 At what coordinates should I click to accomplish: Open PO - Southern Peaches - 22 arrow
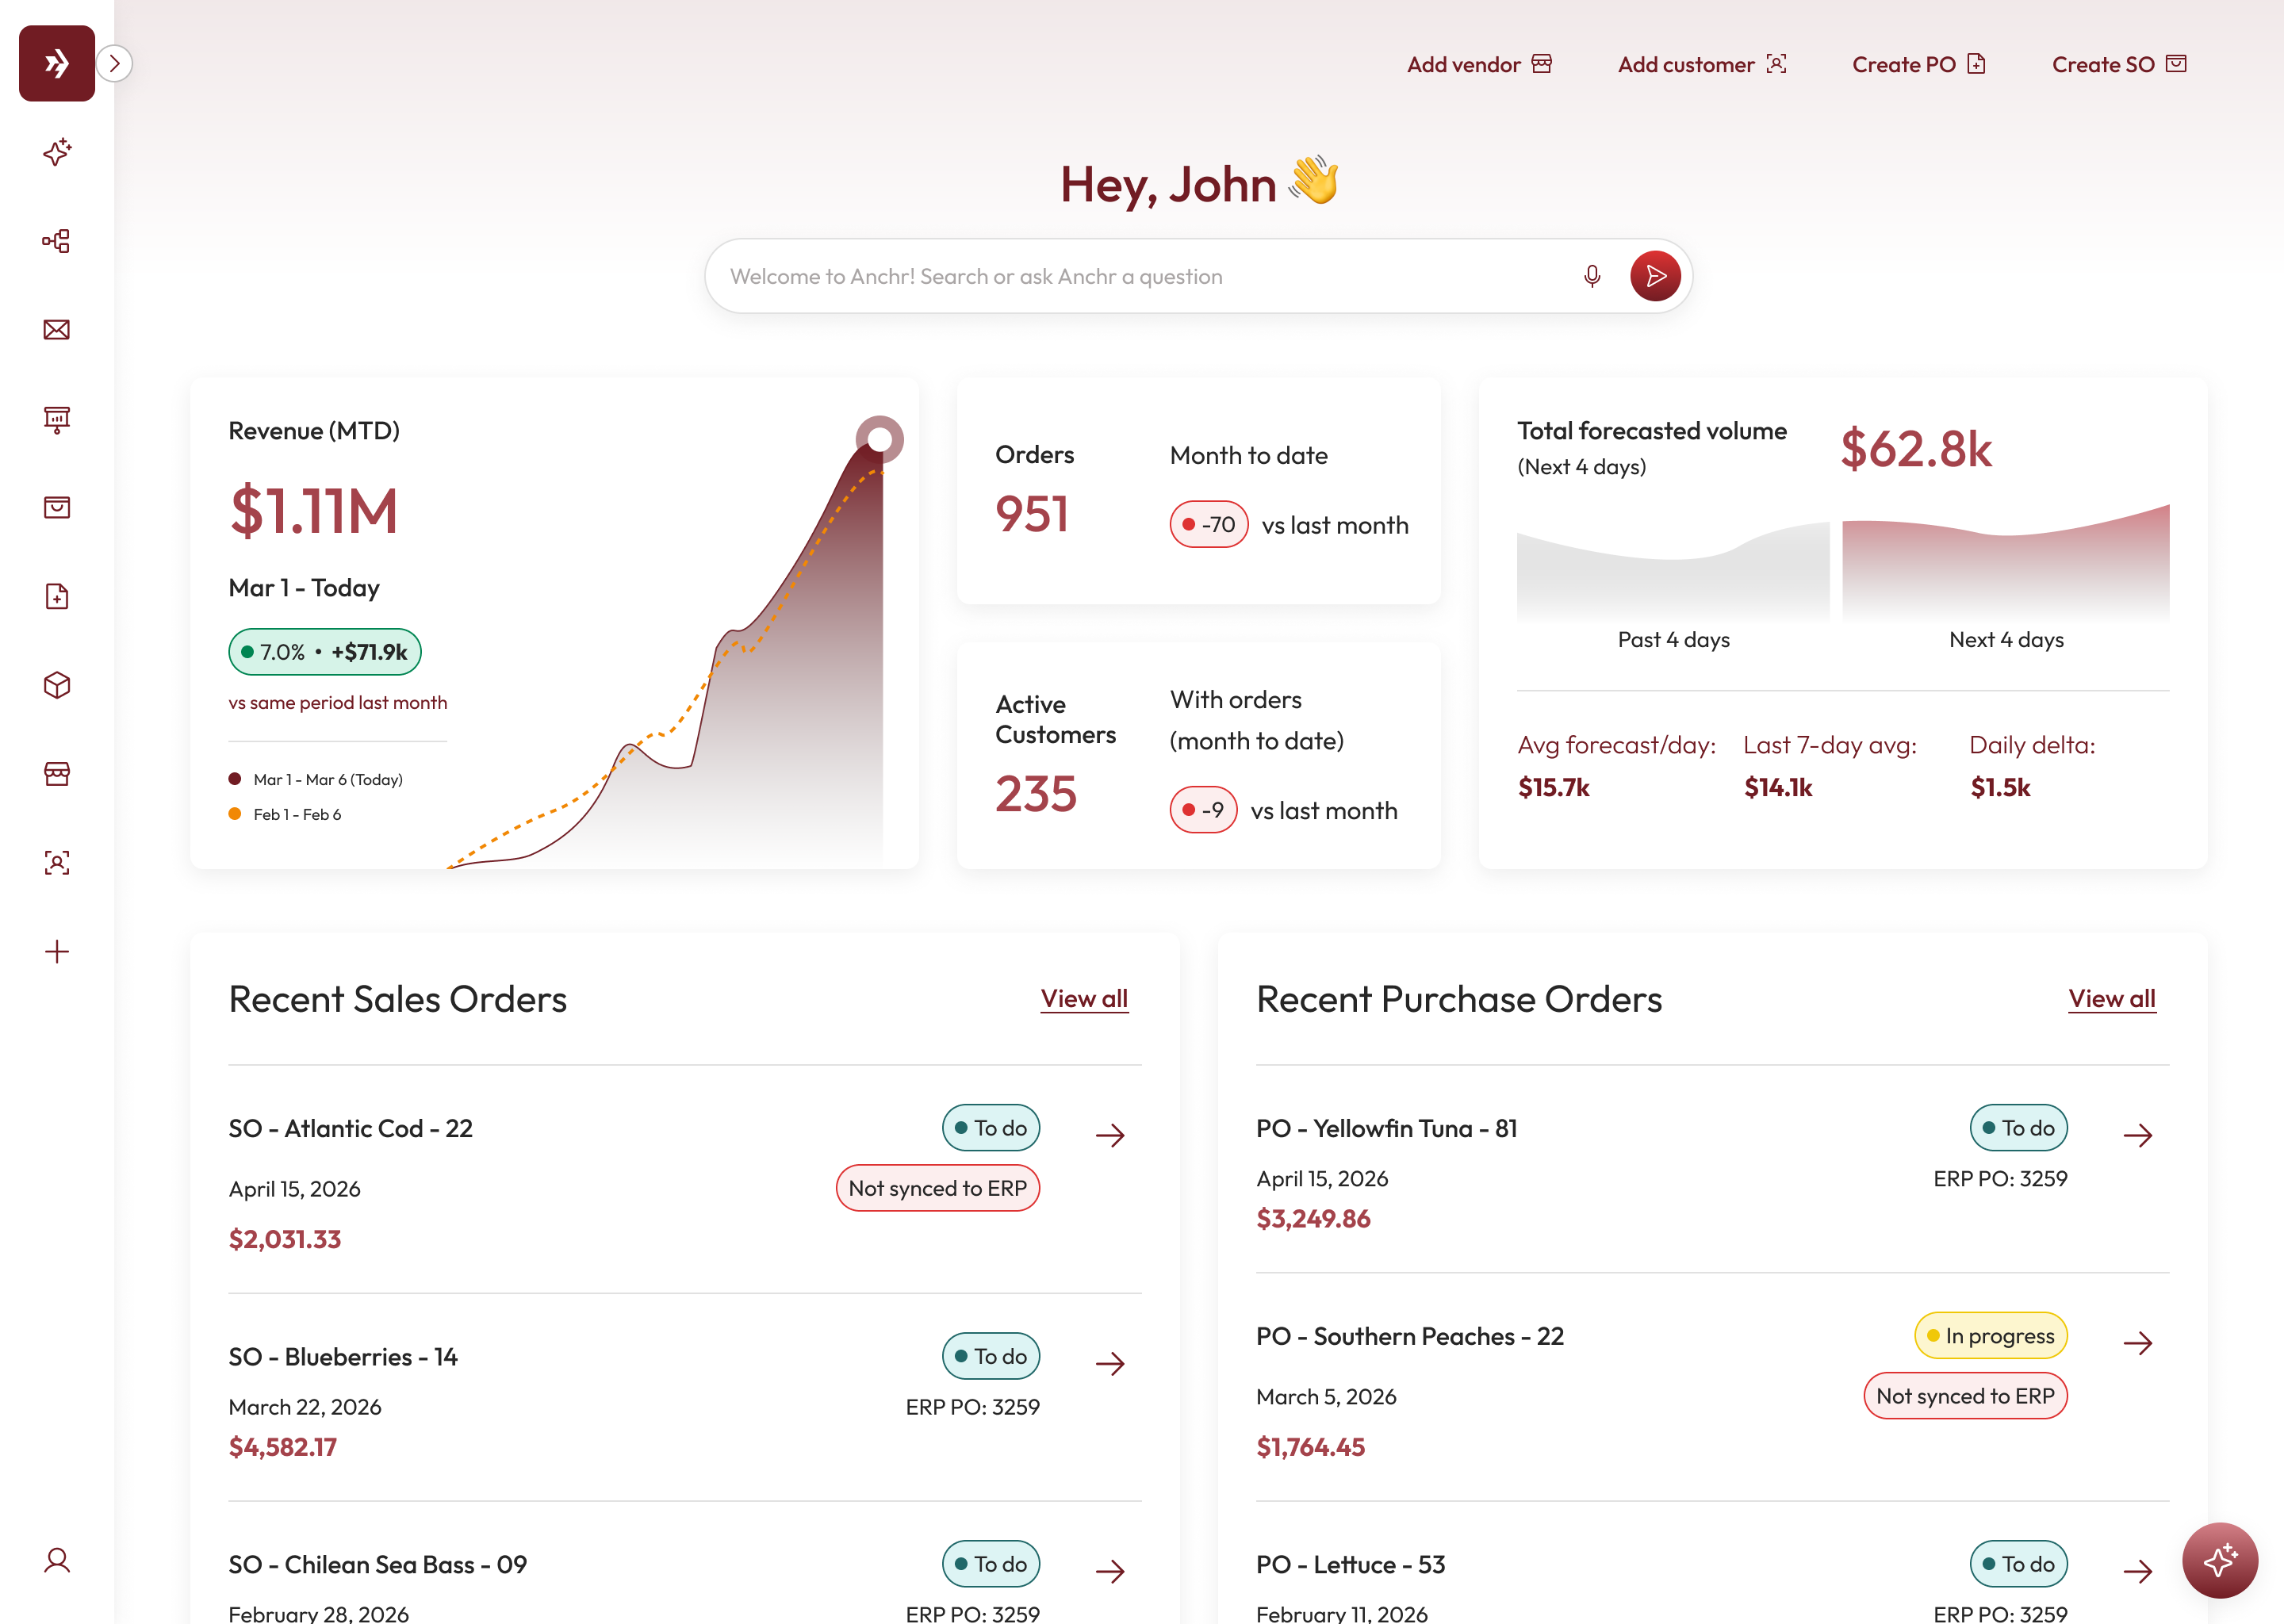[2137, 1343]
